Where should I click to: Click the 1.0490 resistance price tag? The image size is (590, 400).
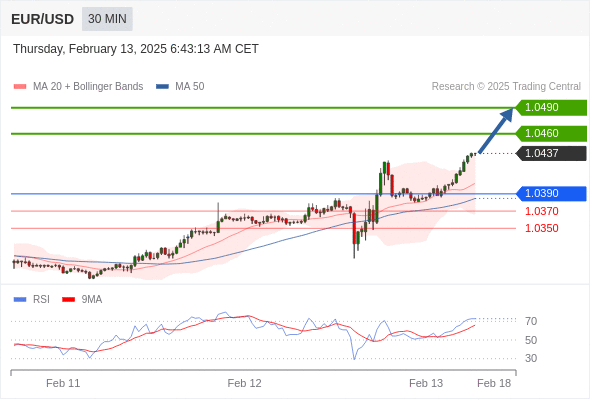point(551,108)
